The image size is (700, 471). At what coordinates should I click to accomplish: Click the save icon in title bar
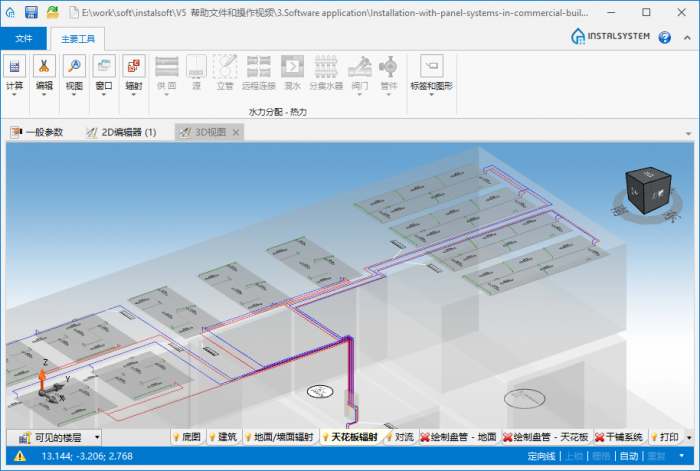pos(31,12)
